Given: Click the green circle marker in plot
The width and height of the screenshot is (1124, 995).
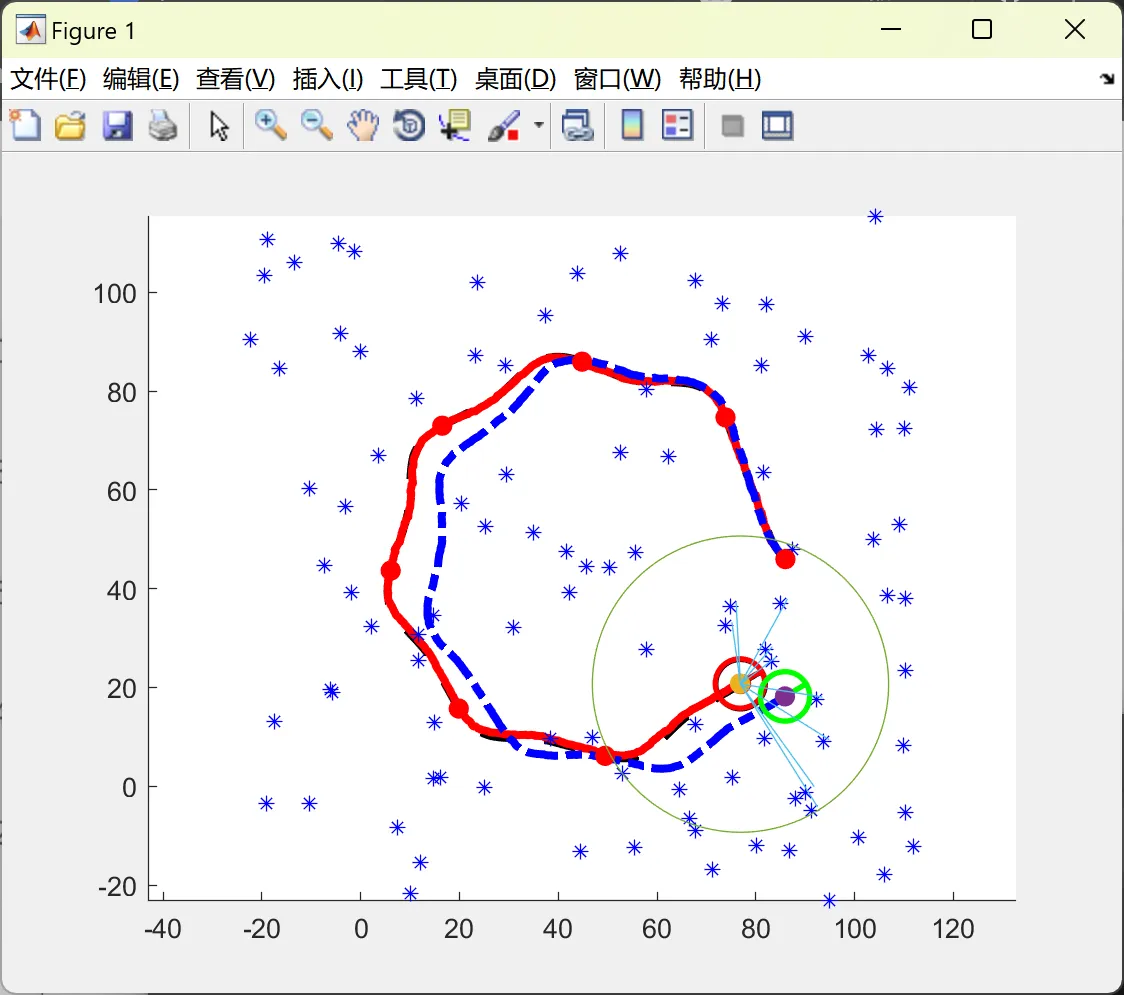Looking at the screenshot, I should click(x=784, y=696).
